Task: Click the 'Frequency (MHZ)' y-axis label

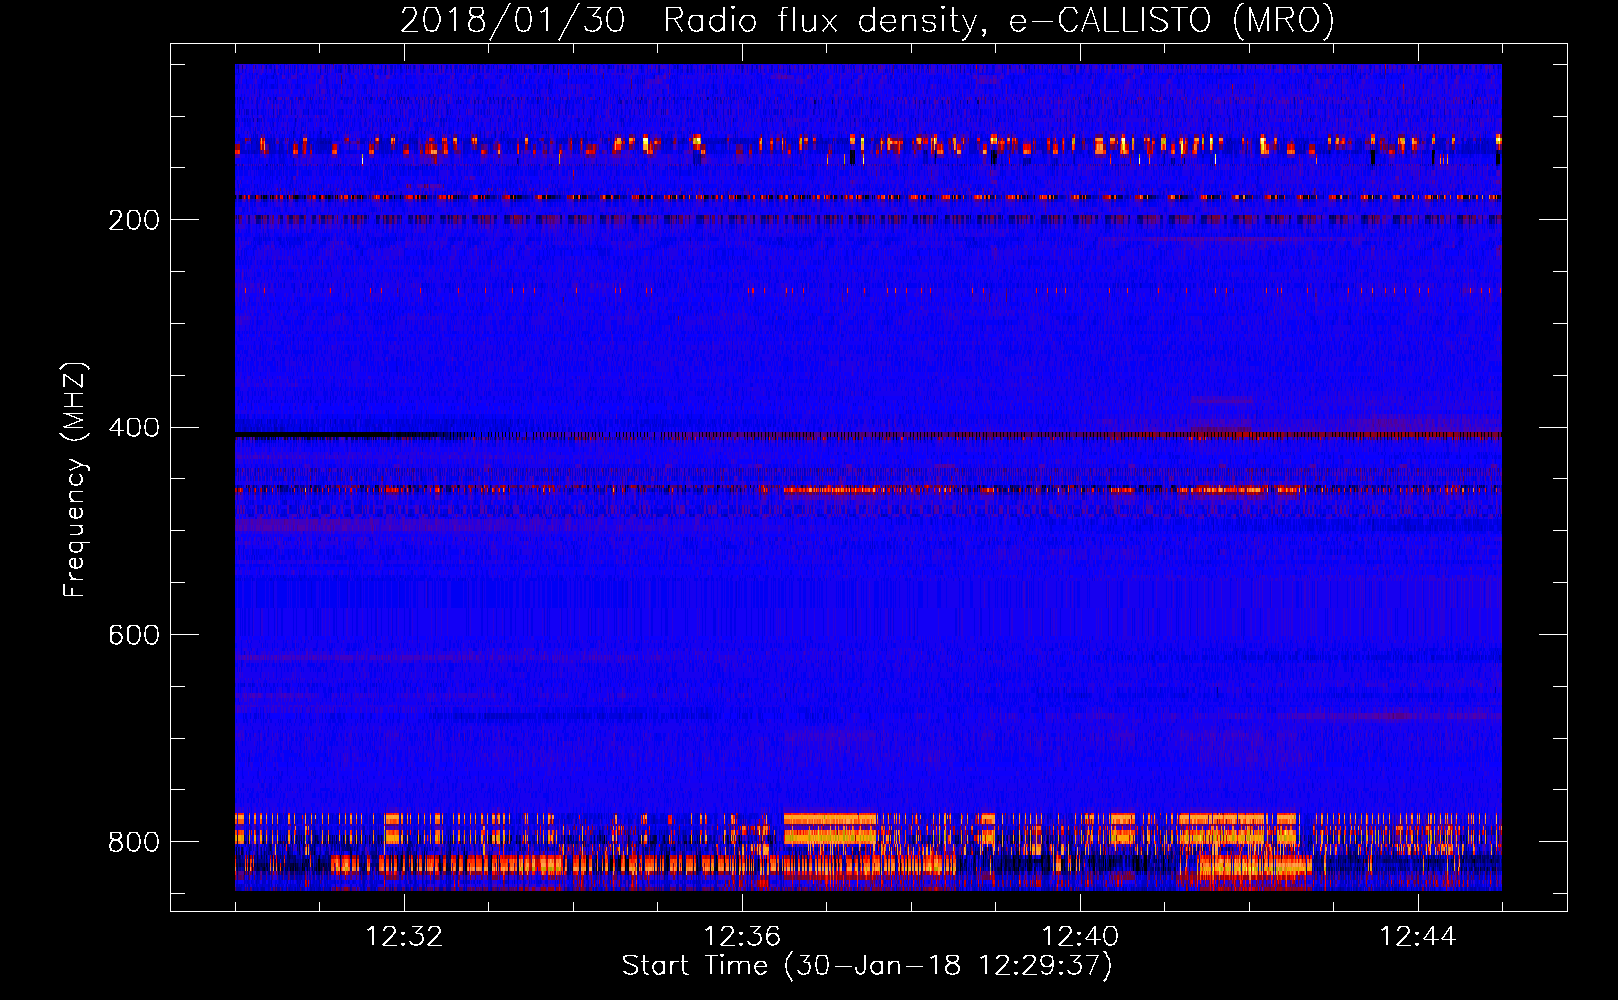Action: [74, 479]
